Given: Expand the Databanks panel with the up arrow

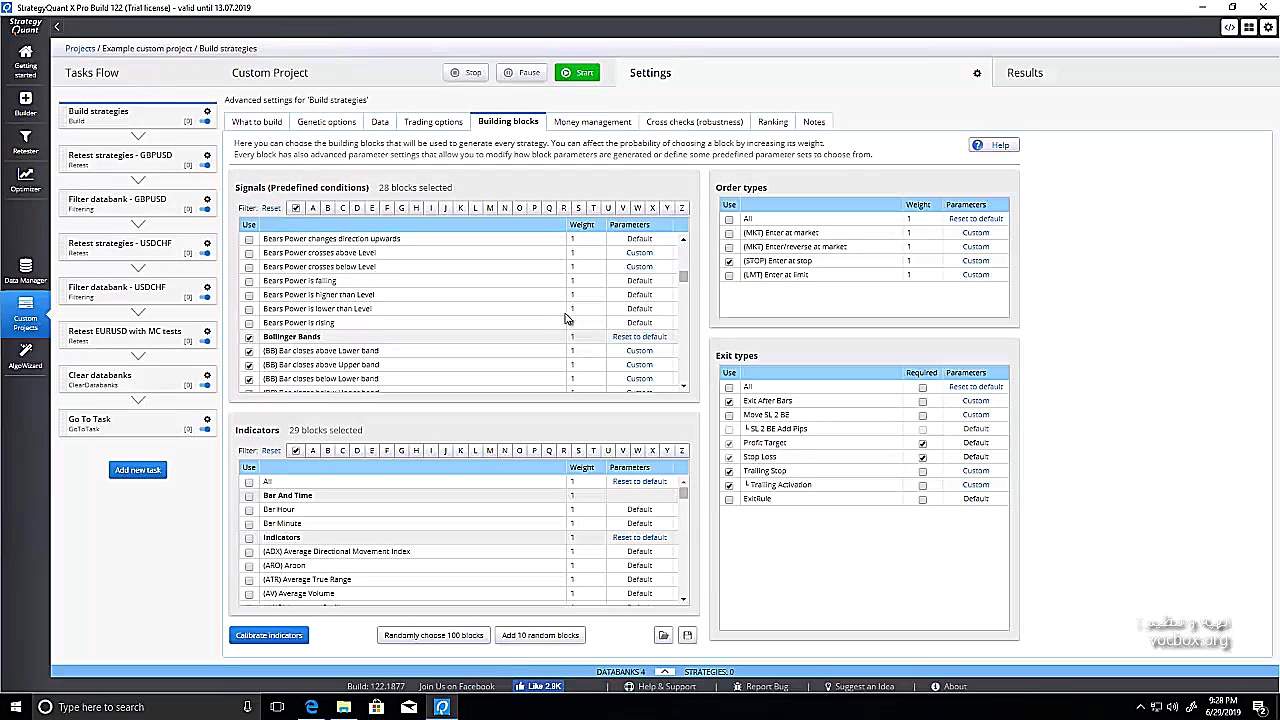Looking at the screenshot, I should (x=664, y=672).
